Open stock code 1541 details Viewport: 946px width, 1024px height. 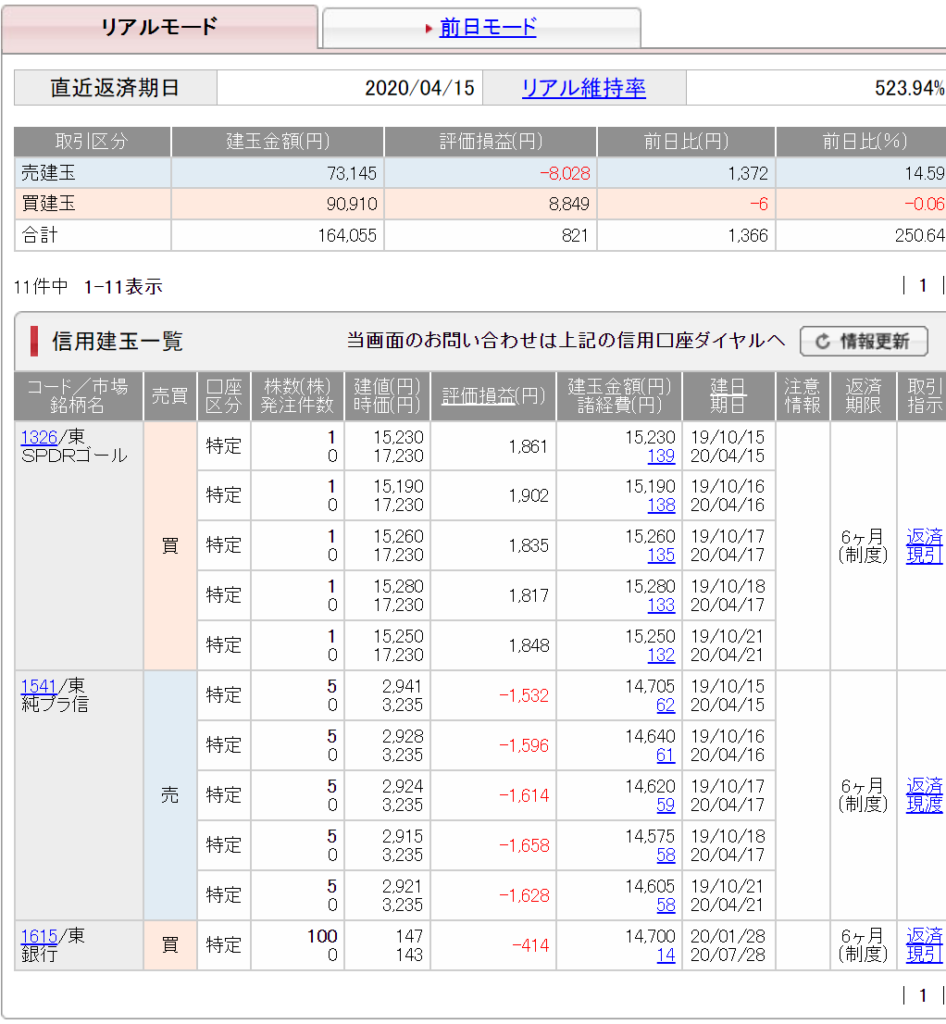39,686
